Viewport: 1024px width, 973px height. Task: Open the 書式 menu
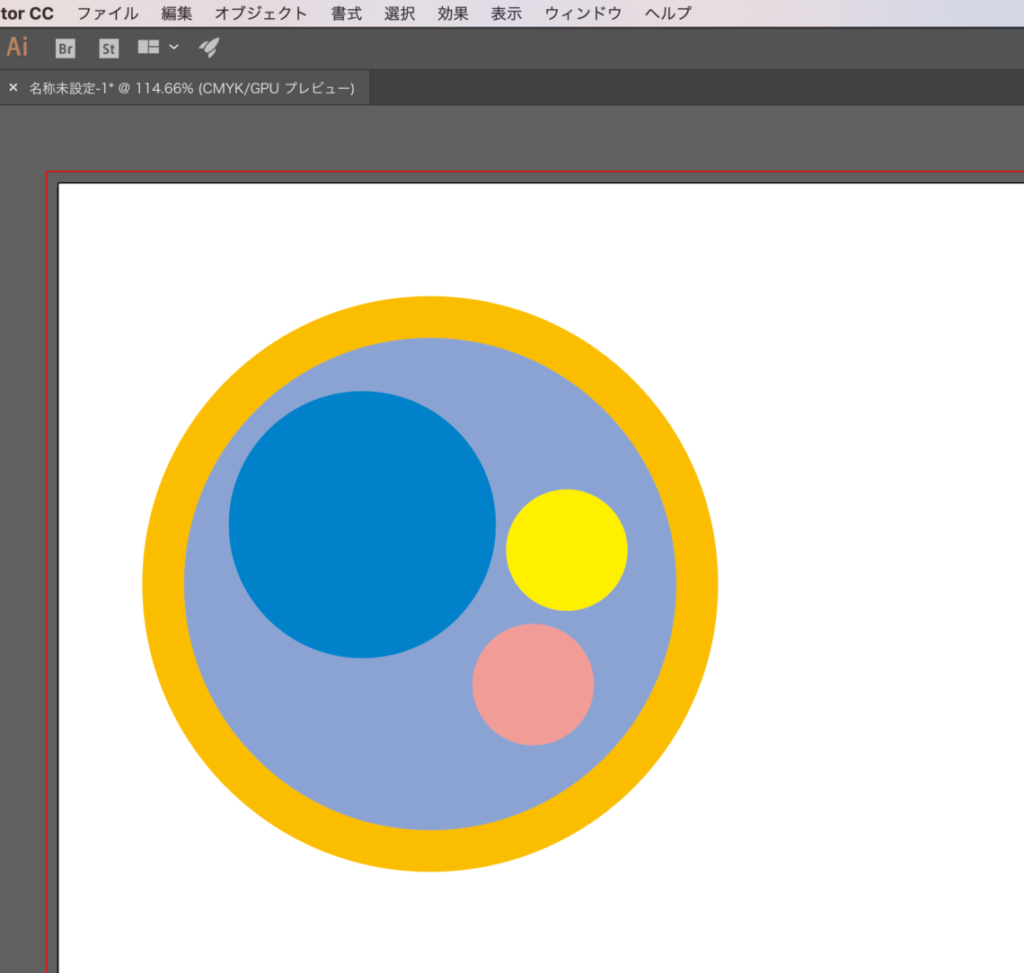tap(346, 14)
